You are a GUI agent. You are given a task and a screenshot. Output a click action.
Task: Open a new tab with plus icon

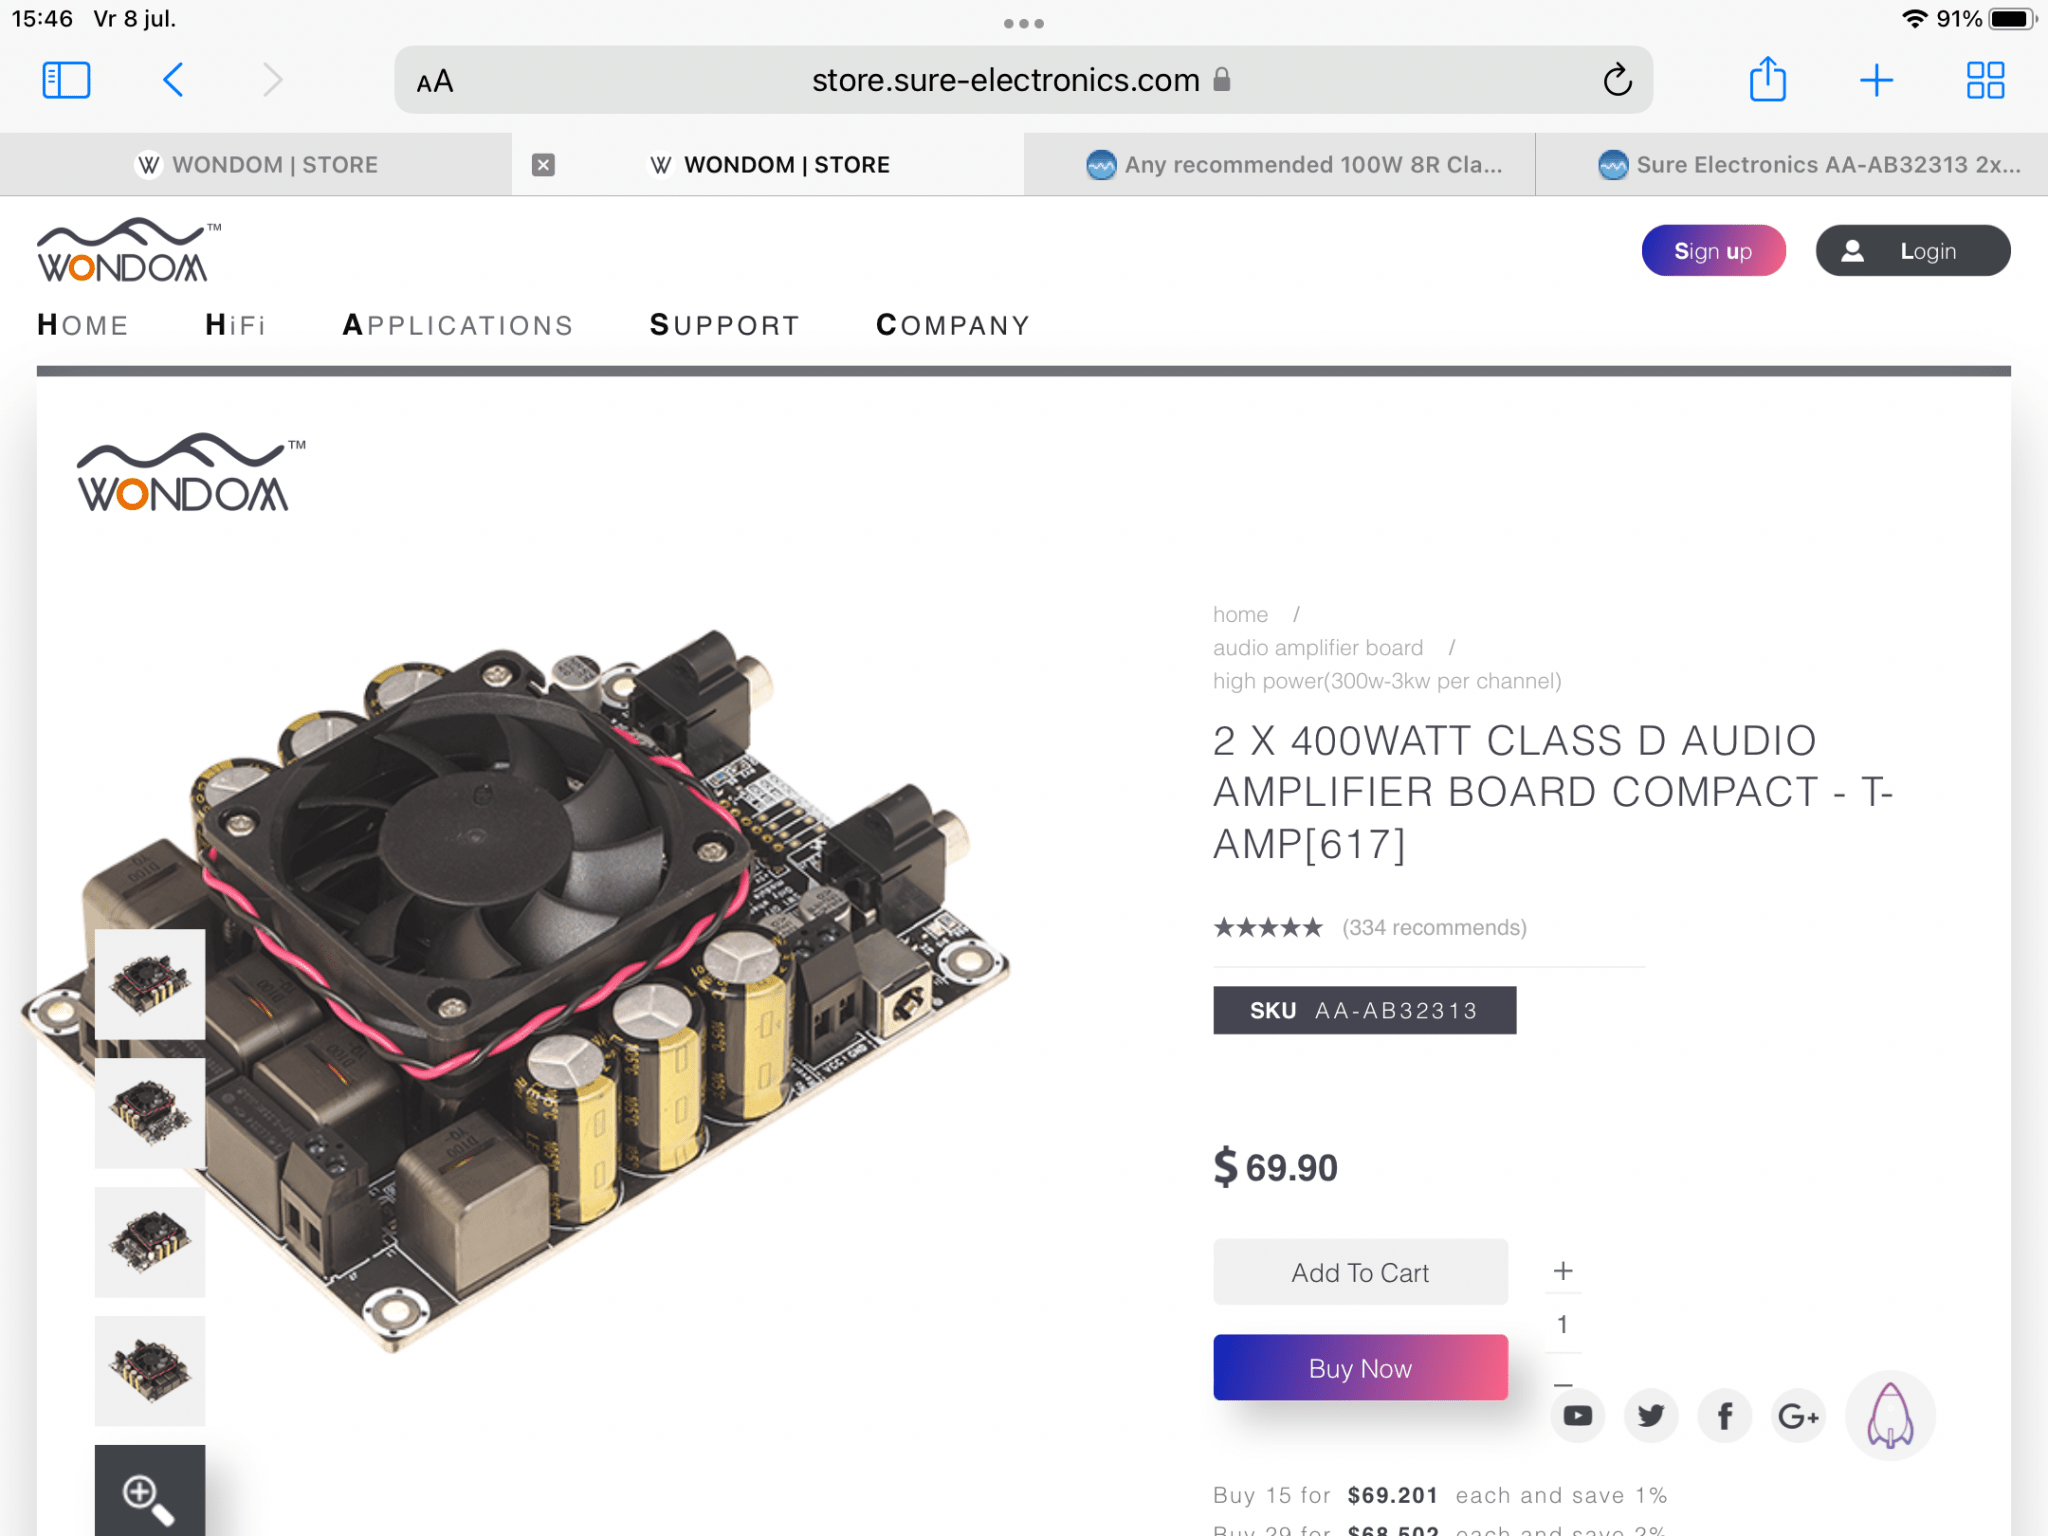pyautogui.click(x=1876, y=80)
